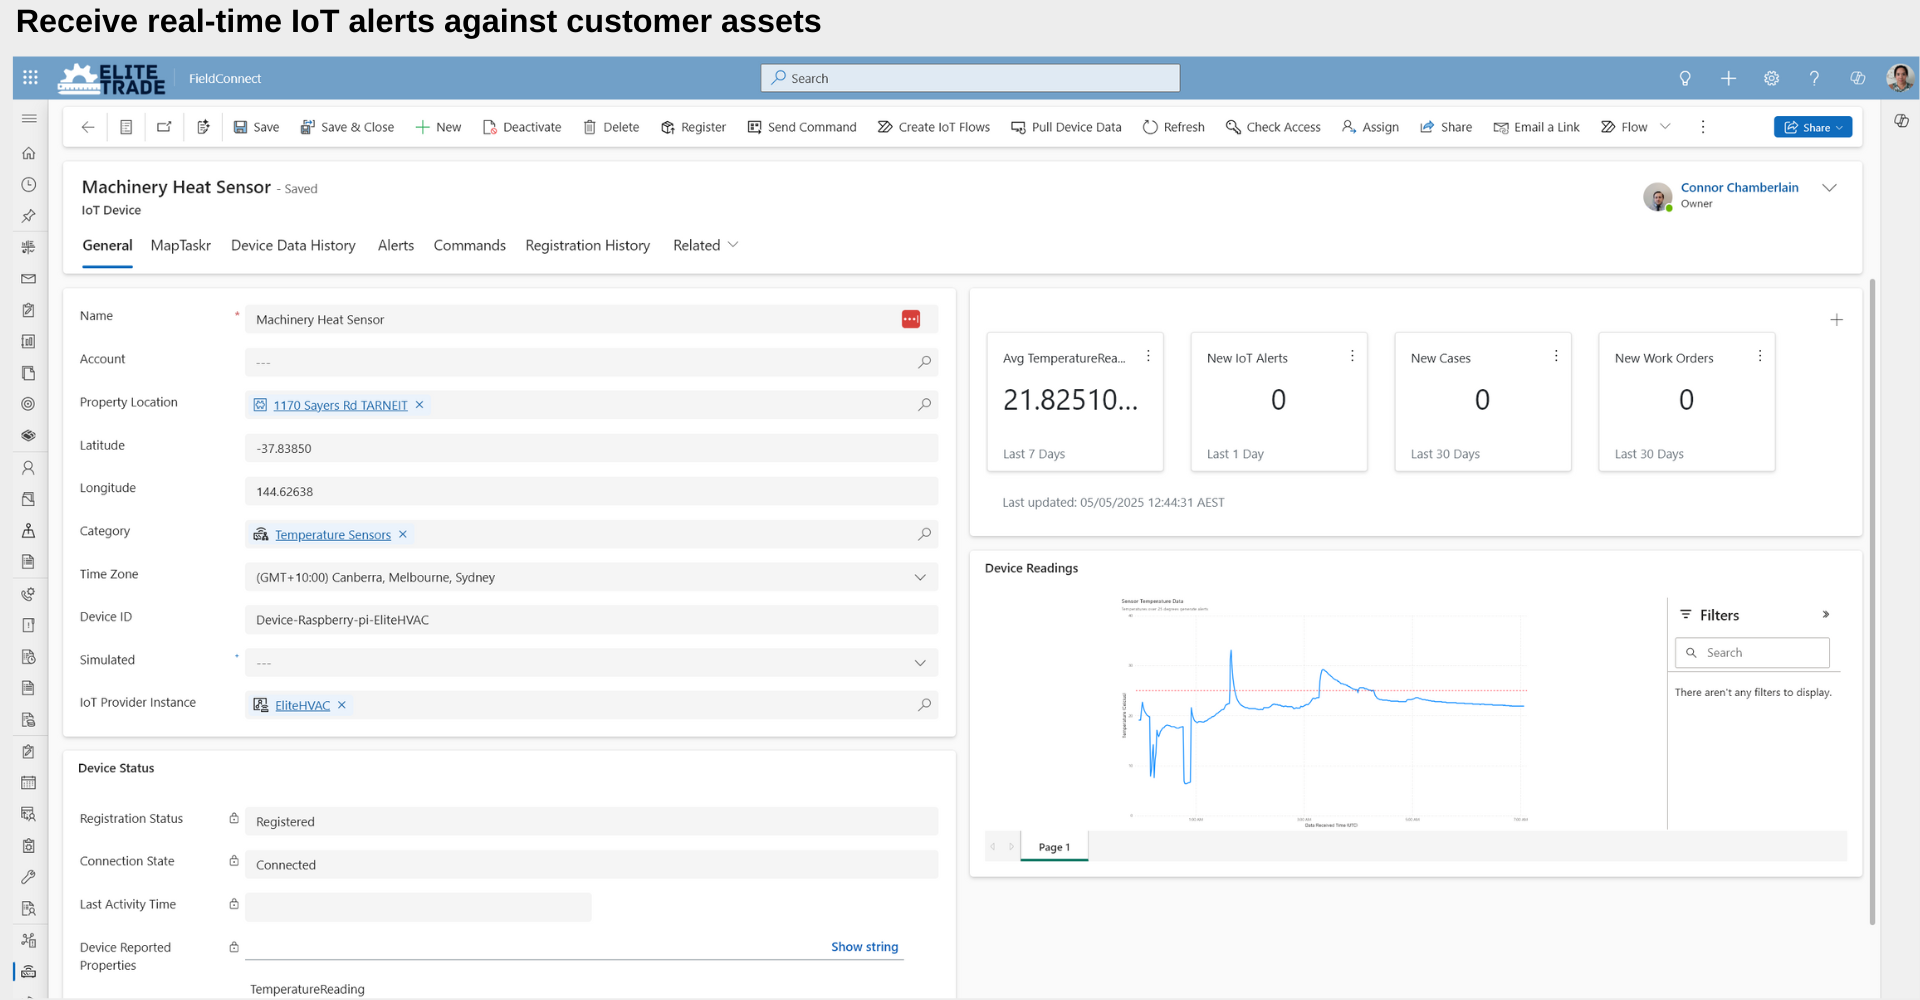Image resolution: width=1920 pixels, height=1000 pixels.
Task: Add a card with plus icon
Action: [1837, 320]
